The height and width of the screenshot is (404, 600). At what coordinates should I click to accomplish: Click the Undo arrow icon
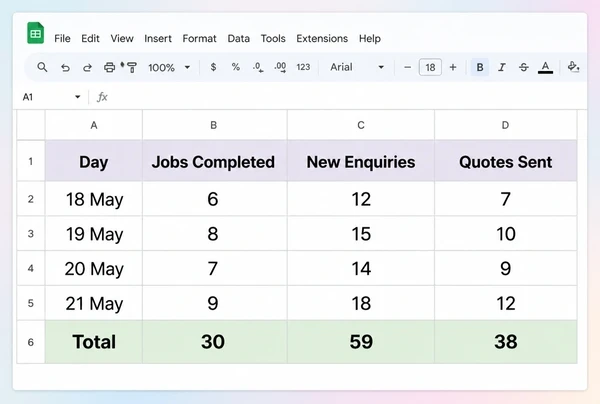coord(65,68)
